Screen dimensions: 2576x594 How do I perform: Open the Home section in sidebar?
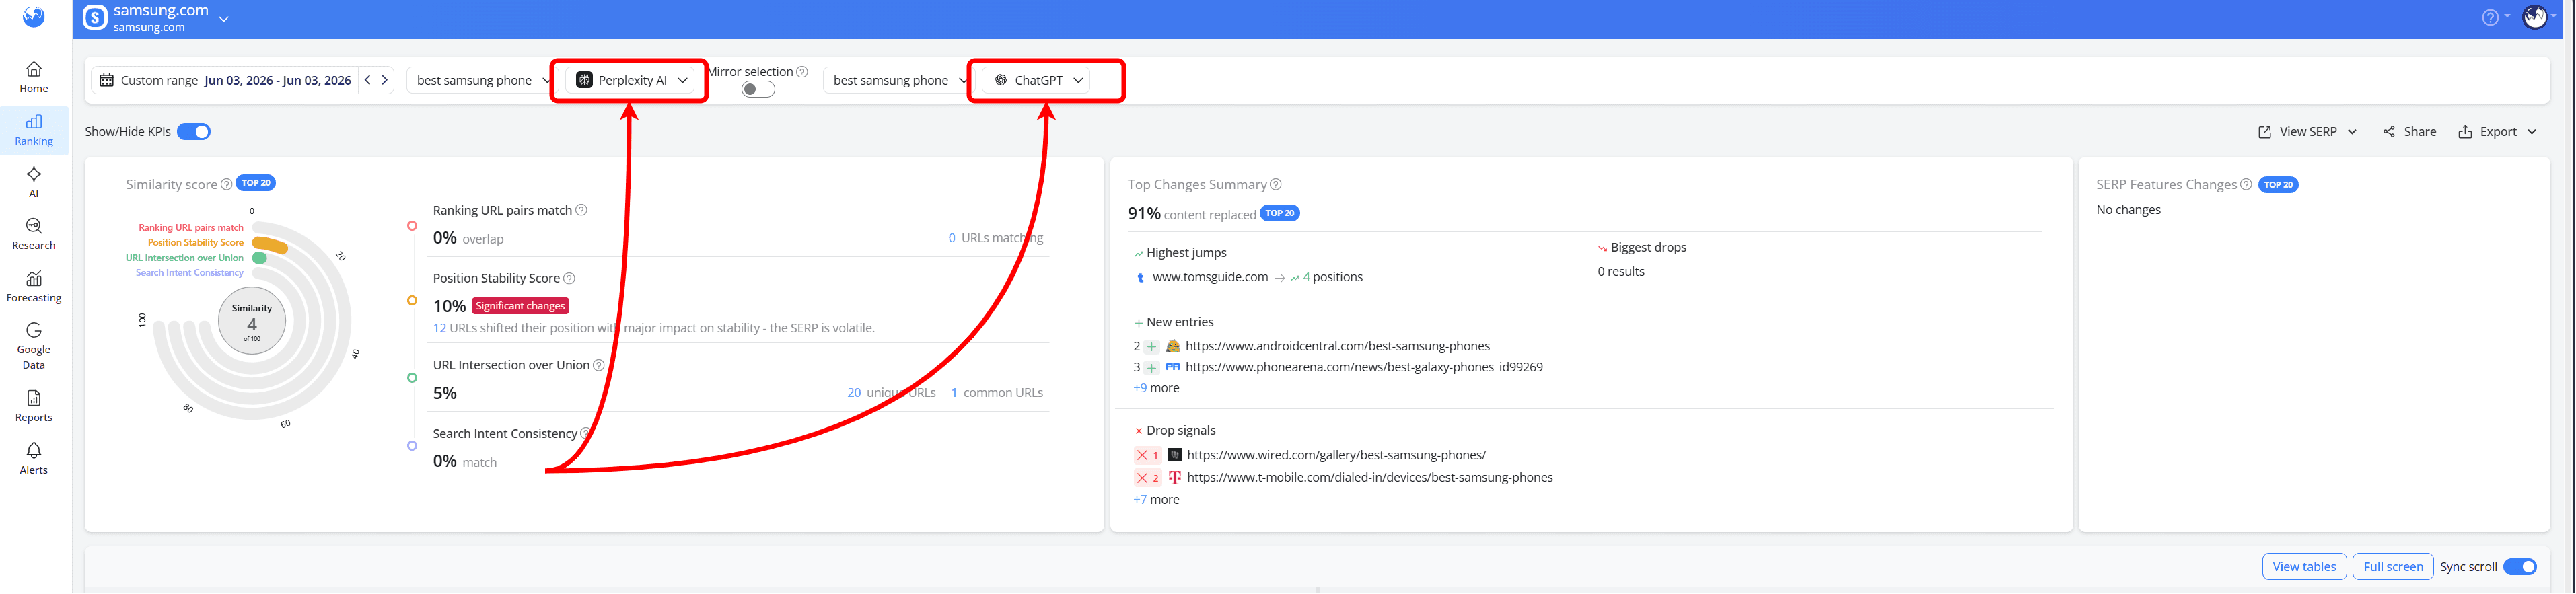click(x=33, y=78)
